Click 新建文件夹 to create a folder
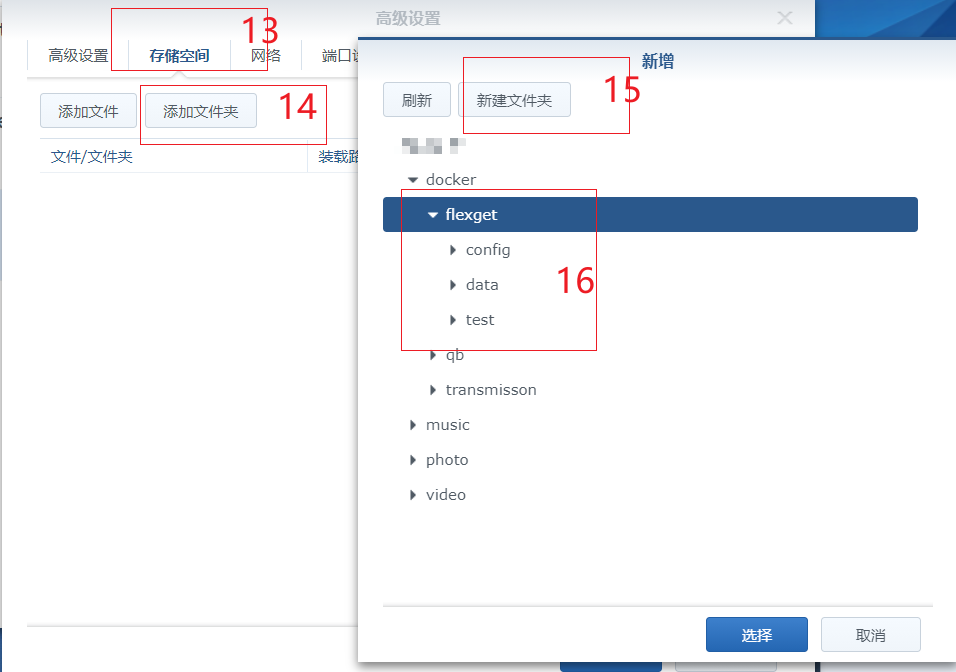Screen dimensions: 956x672 pos(515,99)
